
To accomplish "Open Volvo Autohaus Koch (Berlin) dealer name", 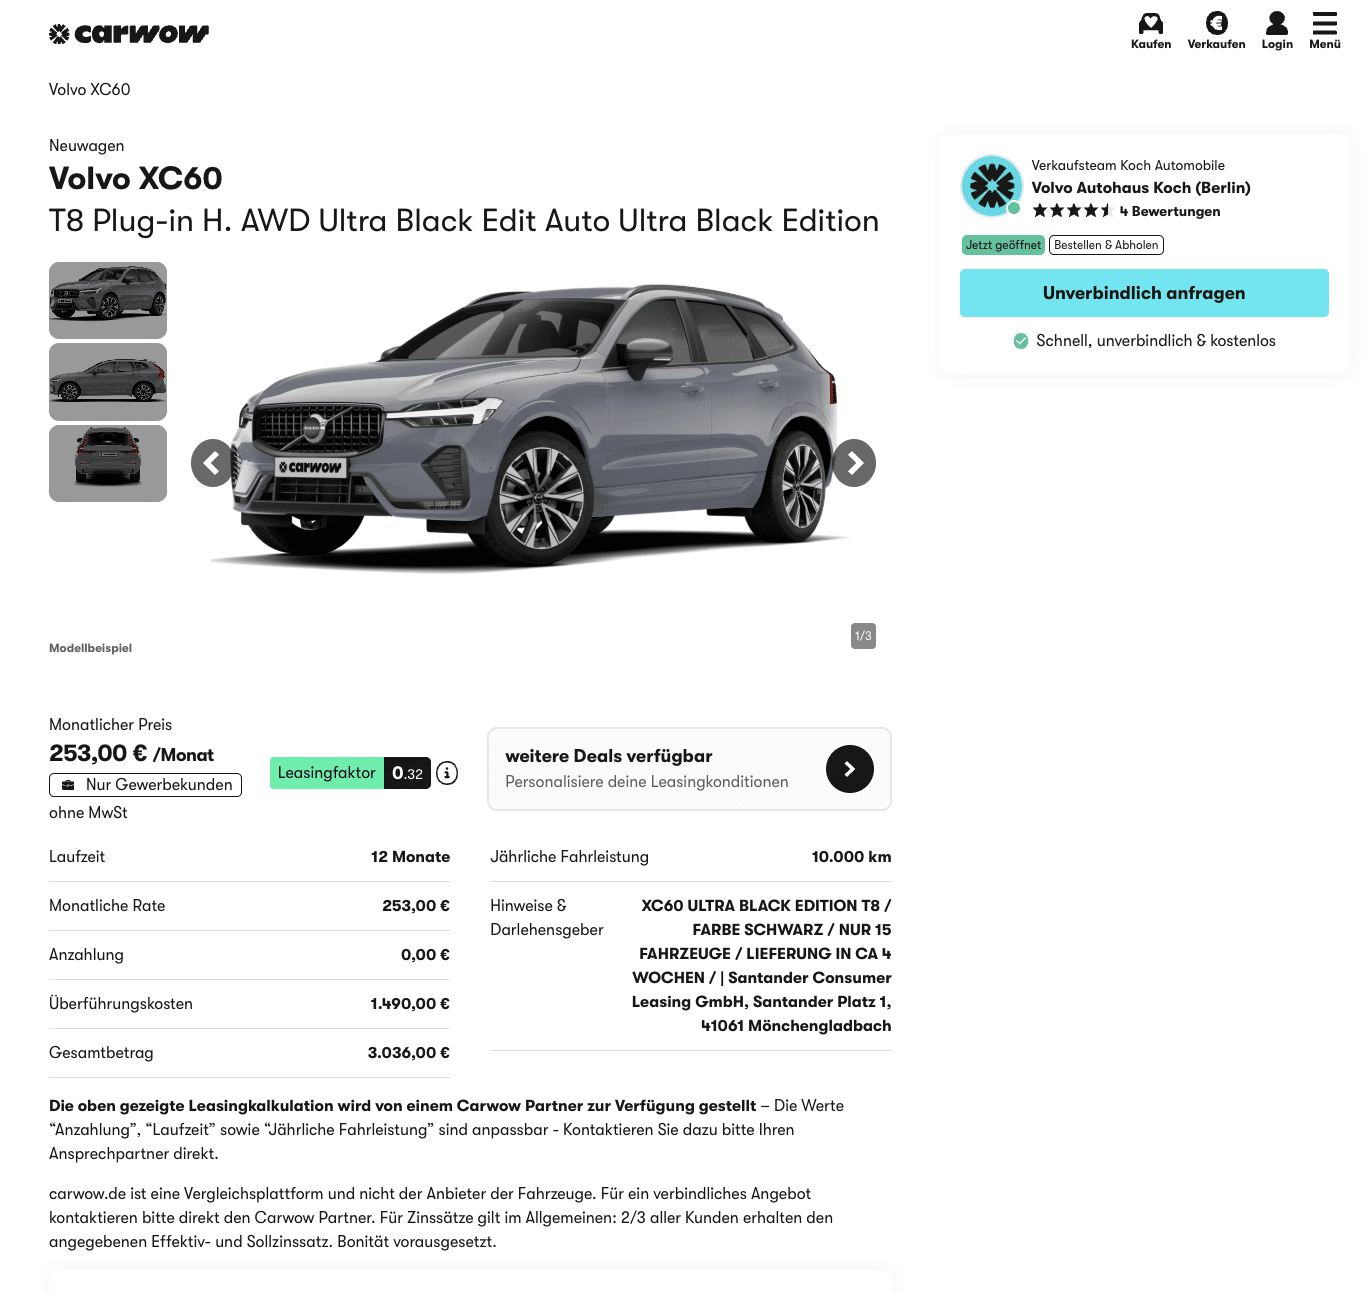I will (1141, 187).
